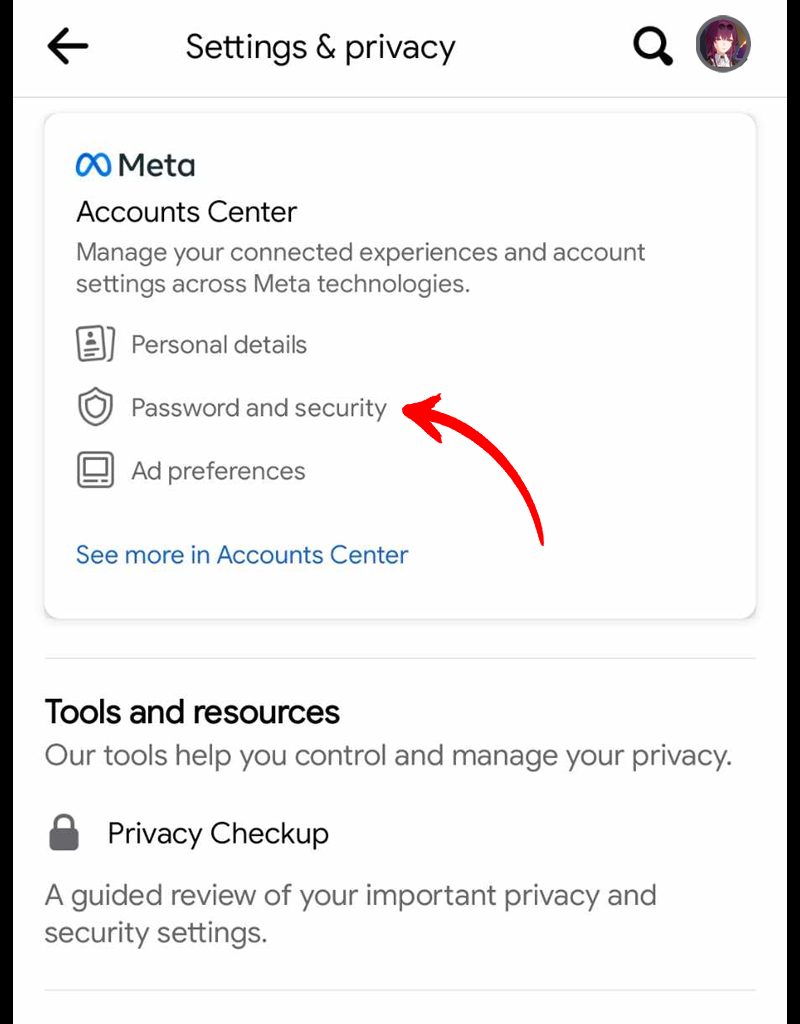Open search with the magnifier icon

tap(652, 46)
